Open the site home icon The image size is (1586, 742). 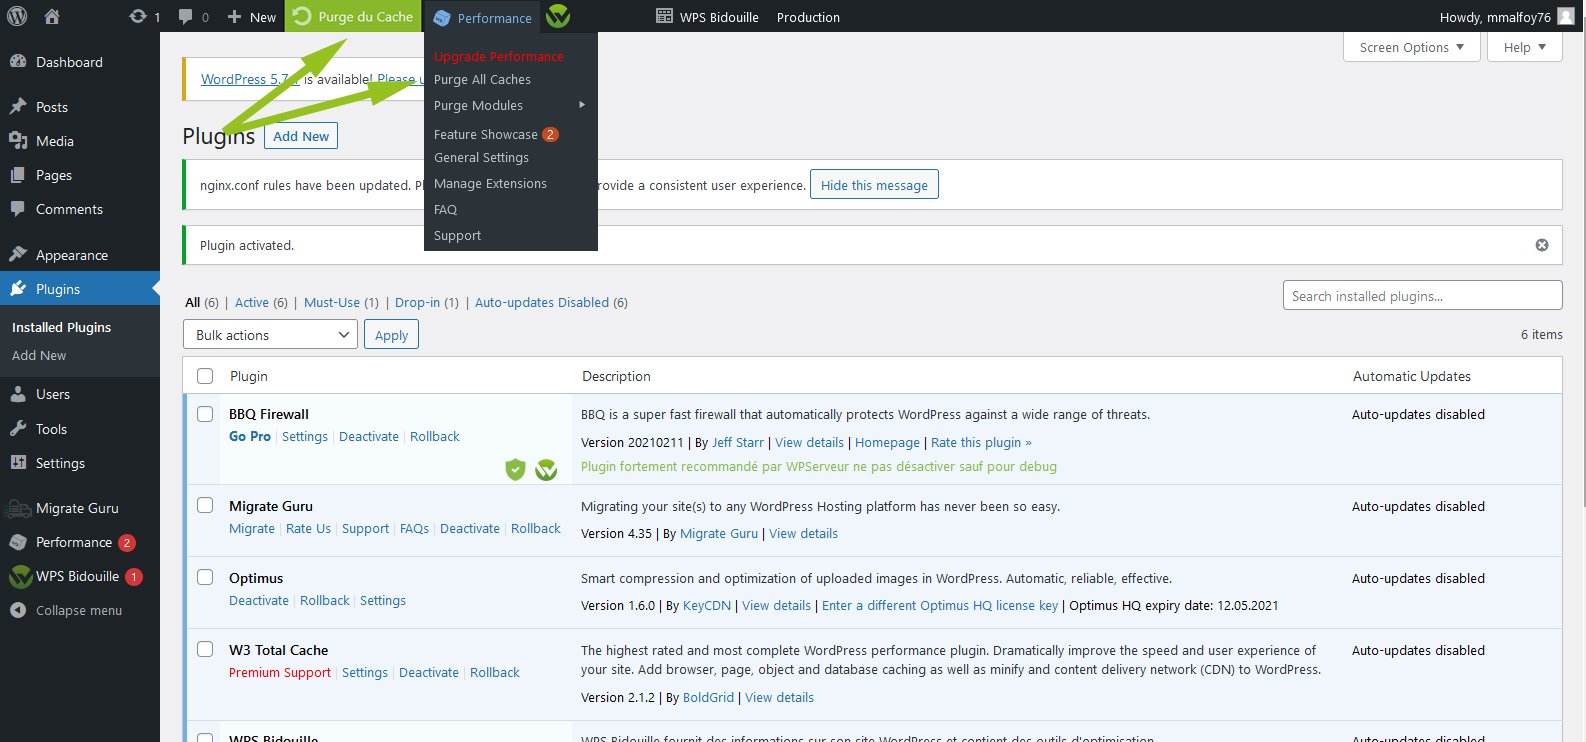point(52,17)
